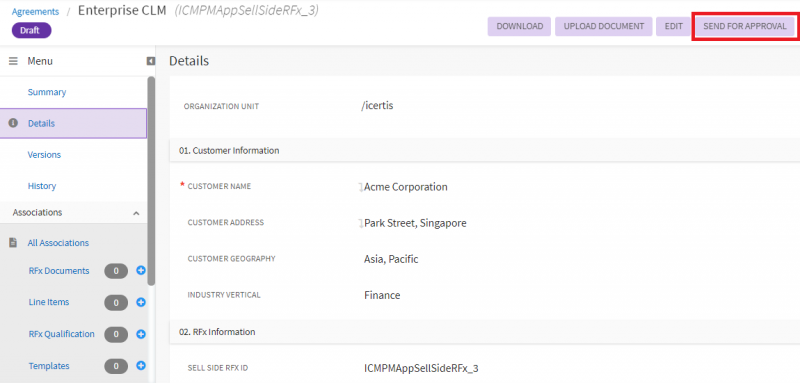This screenshot has height=383, width=800.
Task: Click the 01. Customer Information section header
Action: tap(484, 150)
